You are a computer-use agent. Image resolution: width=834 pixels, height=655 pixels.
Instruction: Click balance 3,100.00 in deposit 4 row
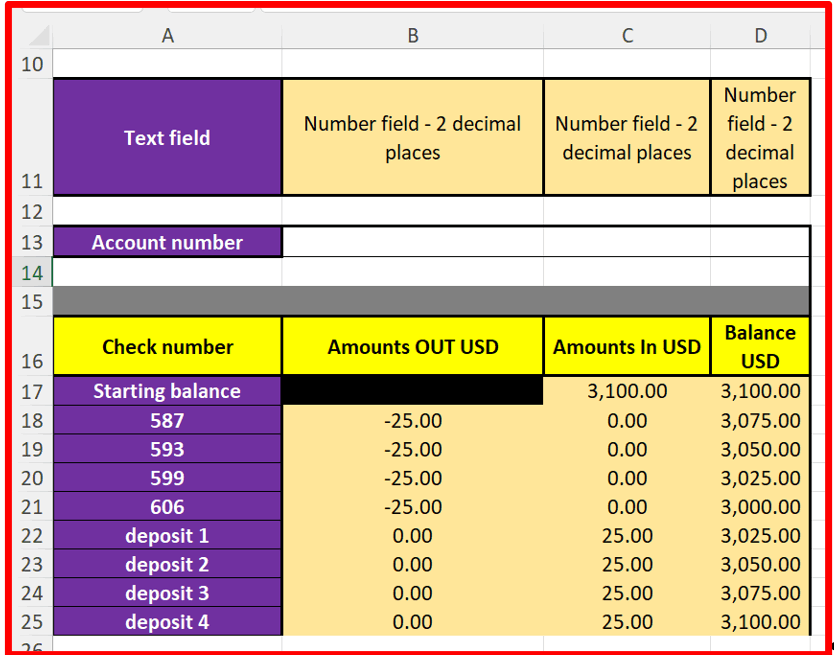pyautogui.click(x=761, y=621)
